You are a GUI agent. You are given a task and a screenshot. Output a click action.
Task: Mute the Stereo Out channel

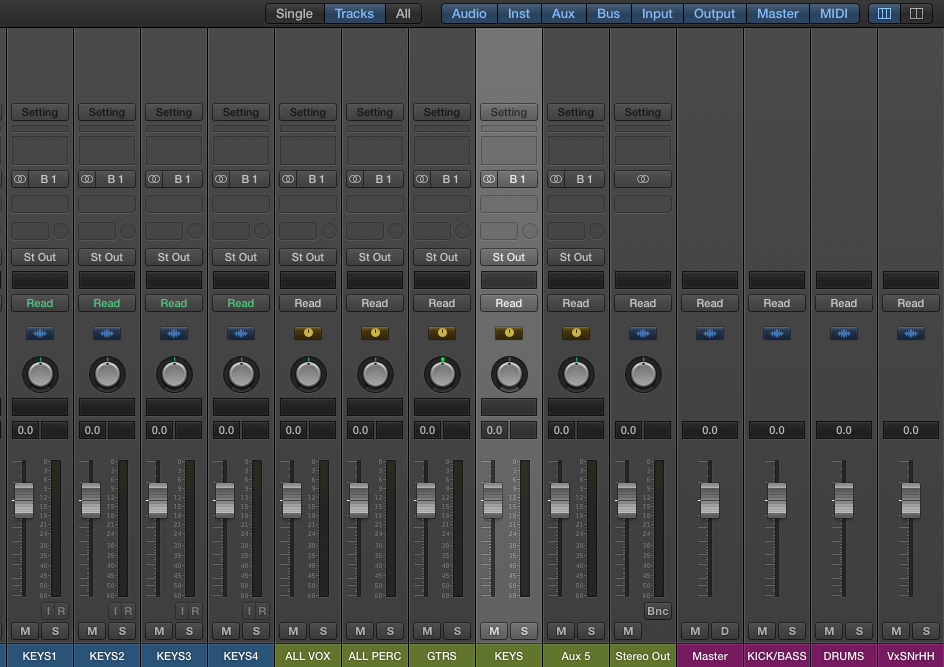[628, 631]
